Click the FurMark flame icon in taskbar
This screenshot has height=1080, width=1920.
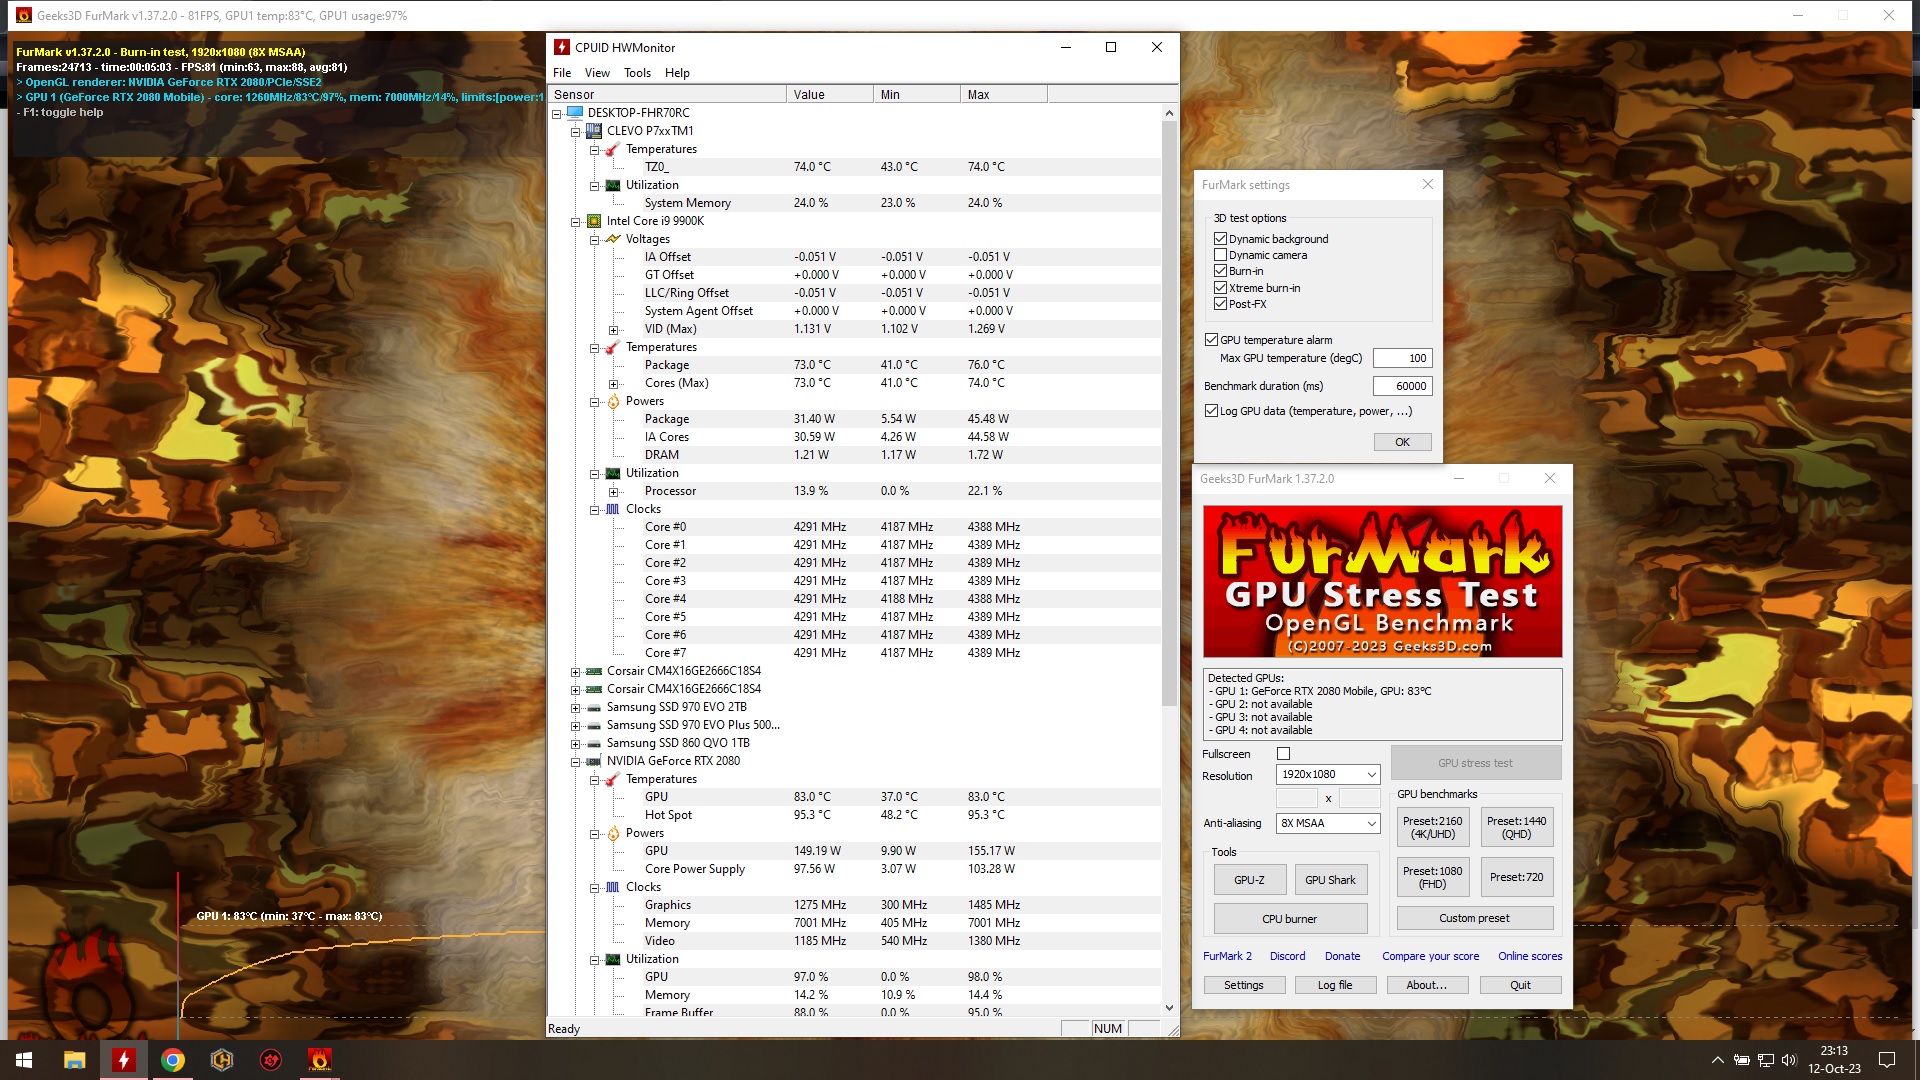[x=319, y=1060]
